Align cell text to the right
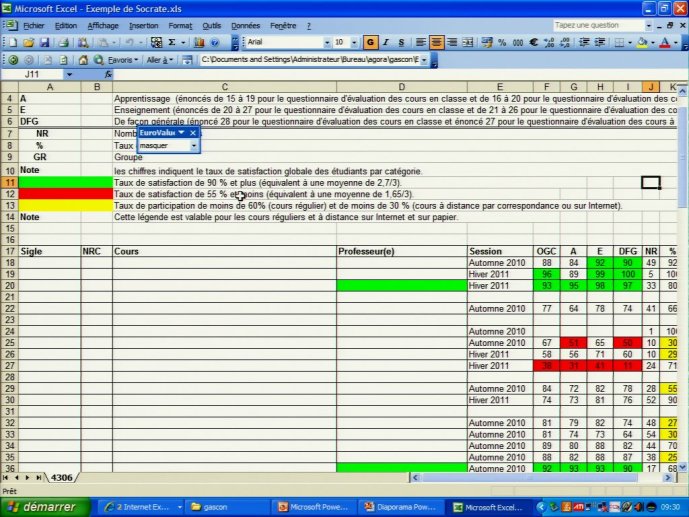 pos(452,43)
